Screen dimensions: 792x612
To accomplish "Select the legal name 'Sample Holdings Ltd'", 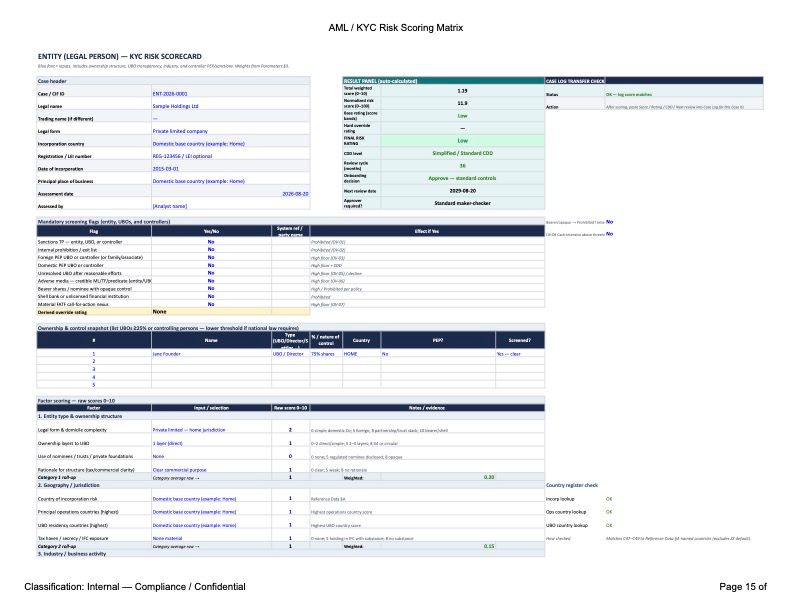I will tap(175, 106).
